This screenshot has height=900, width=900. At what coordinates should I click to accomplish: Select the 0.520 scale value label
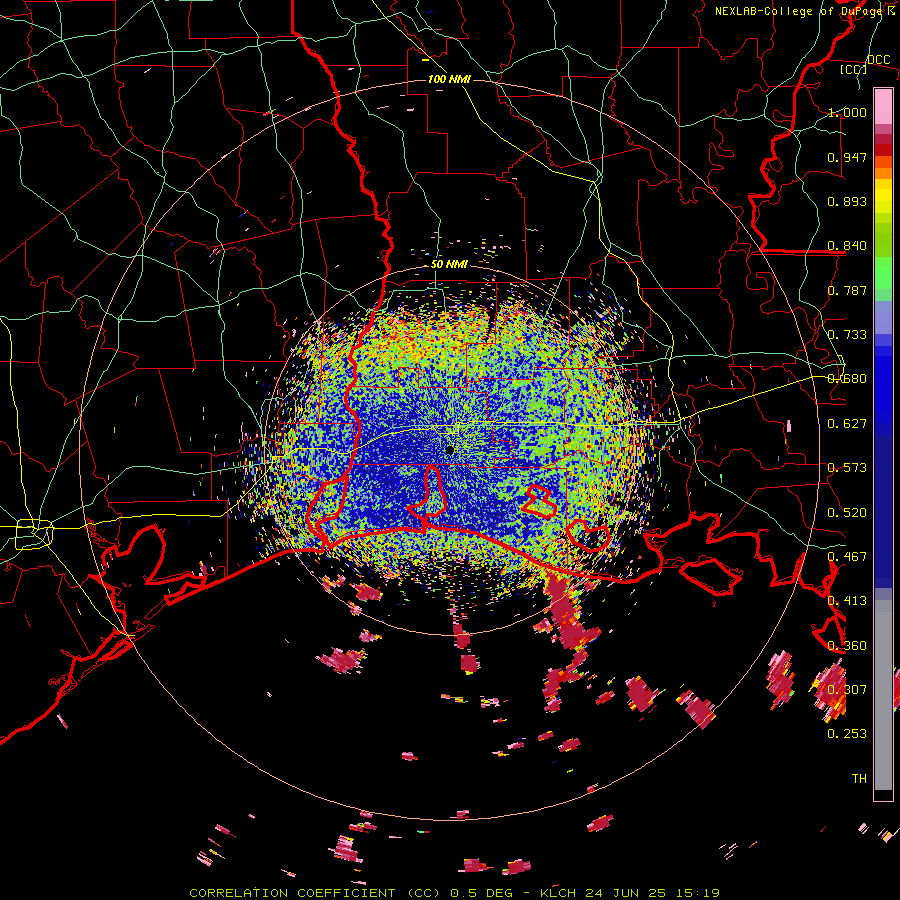click(847, 513)
